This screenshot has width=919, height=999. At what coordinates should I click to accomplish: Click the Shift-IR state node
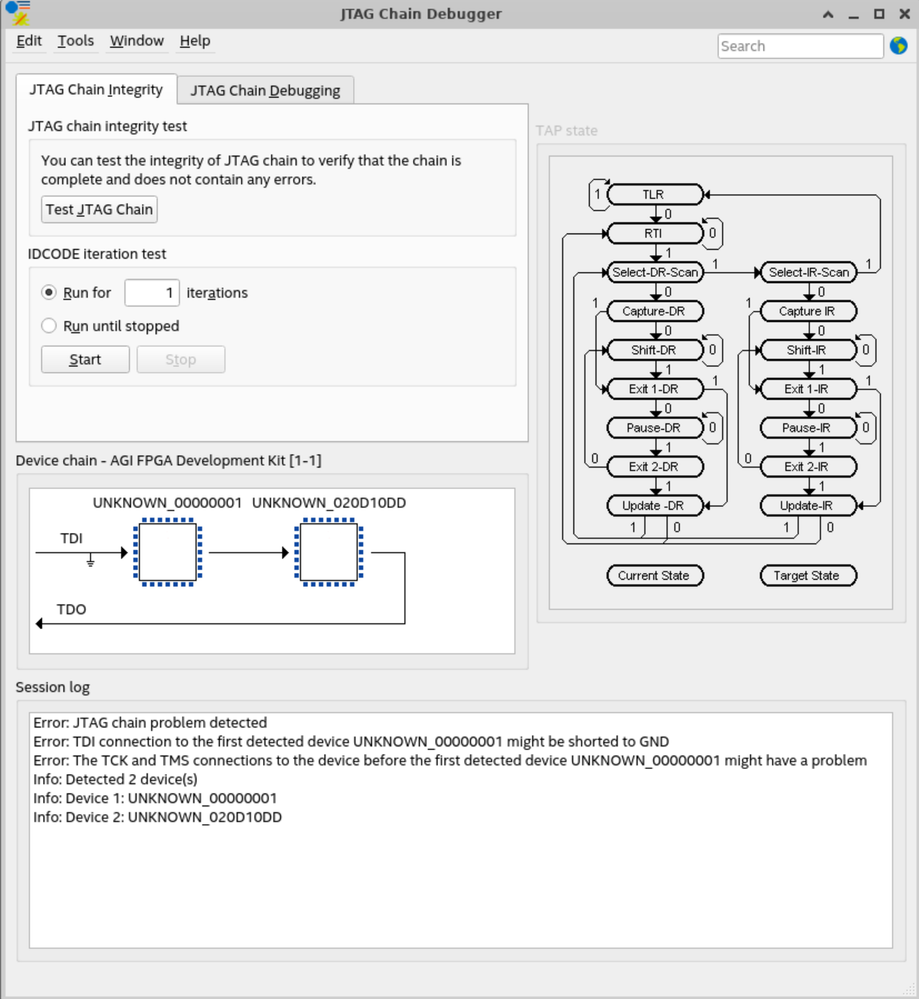[x=809, y=350]
